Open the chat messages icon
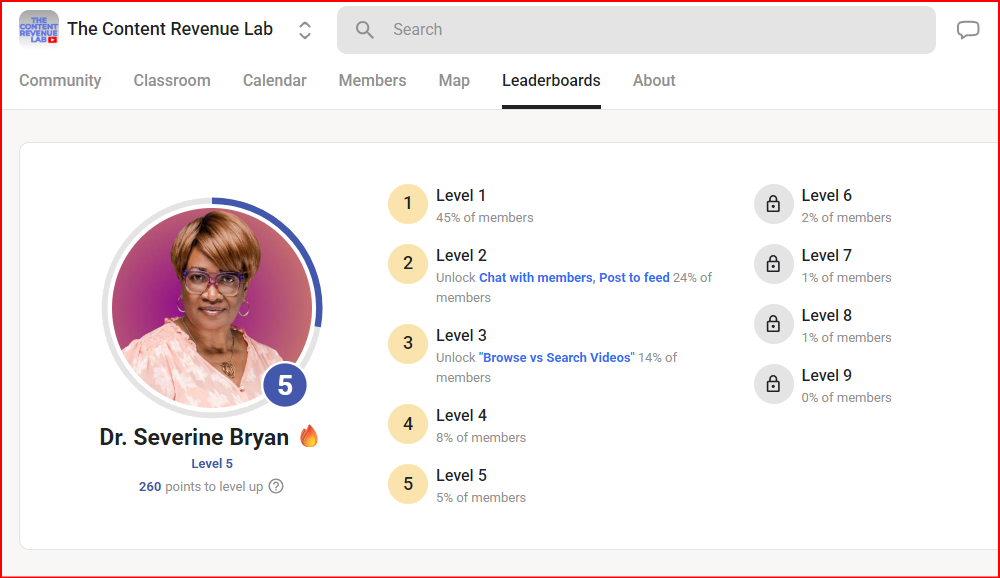 pos(968,30)
